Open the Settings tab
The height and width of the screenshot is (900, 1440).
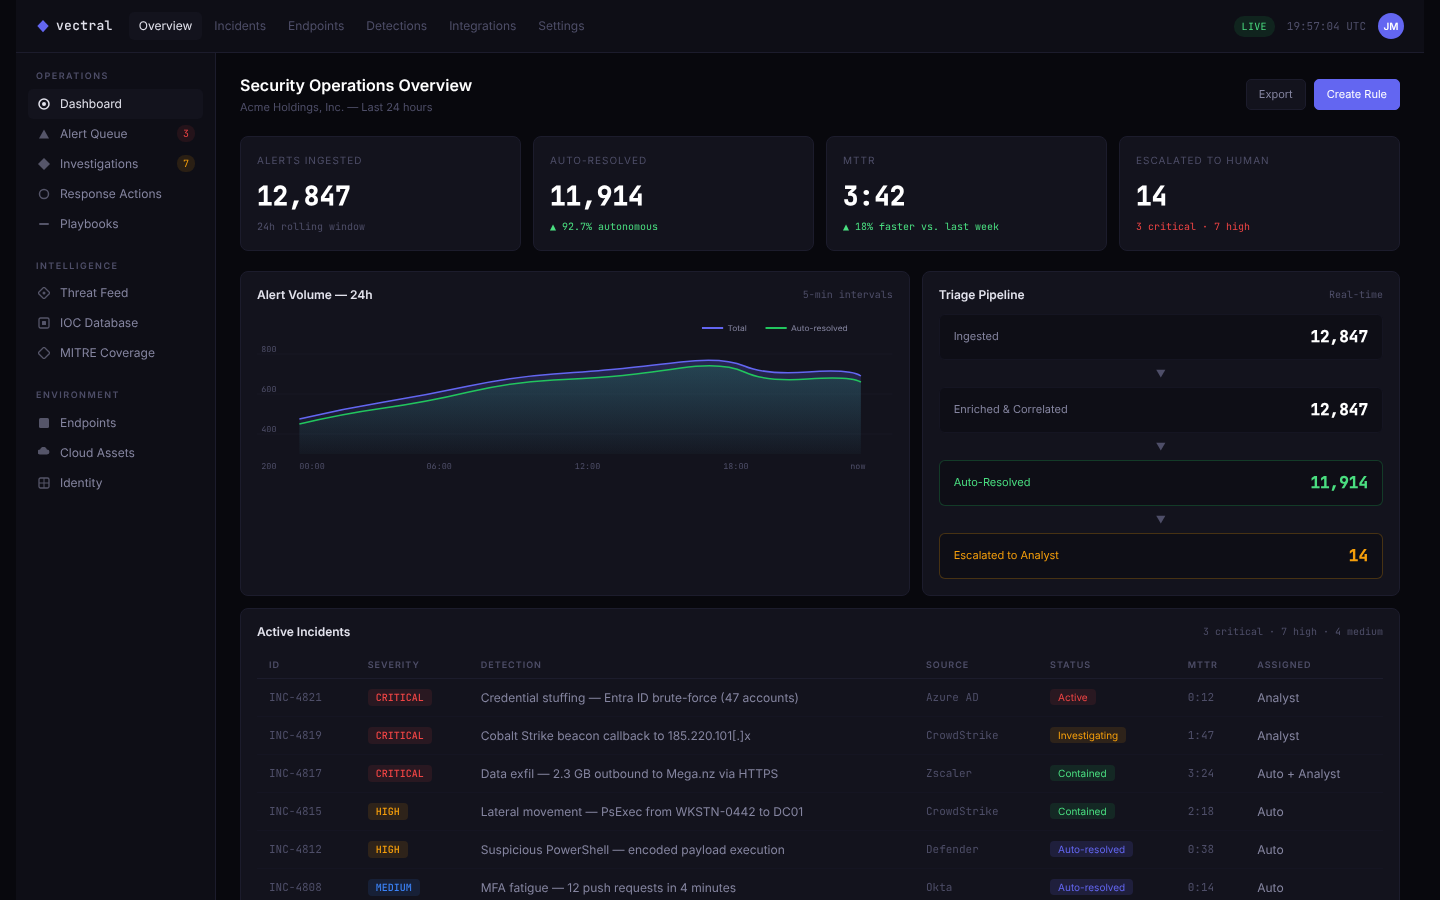(561, 26)
